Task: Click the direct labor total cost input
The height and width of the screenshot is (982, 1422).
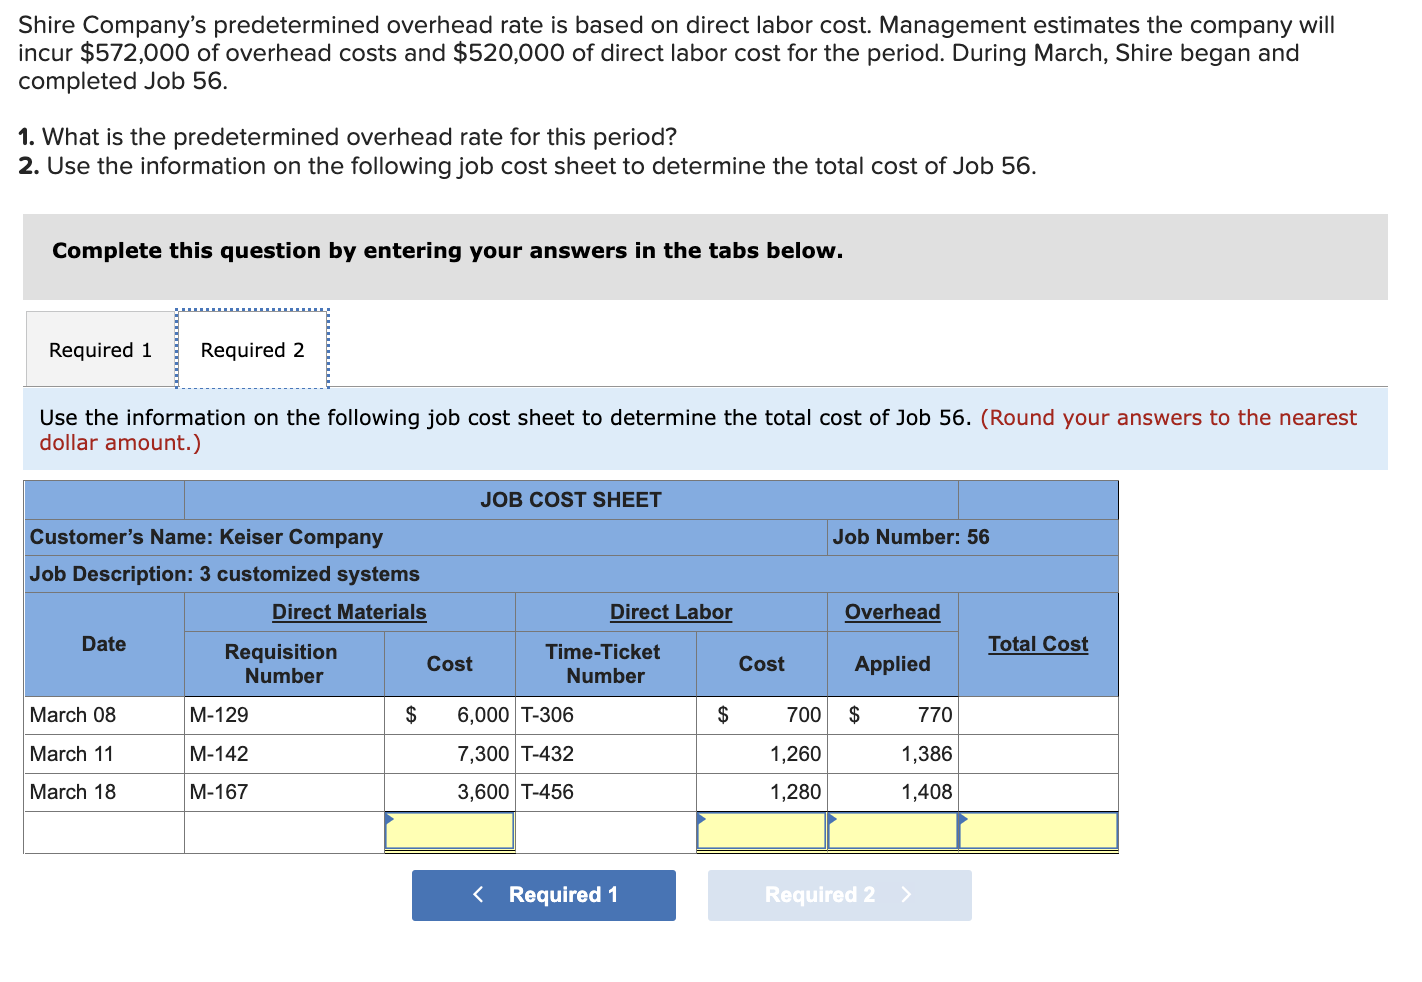Action: 762,831
